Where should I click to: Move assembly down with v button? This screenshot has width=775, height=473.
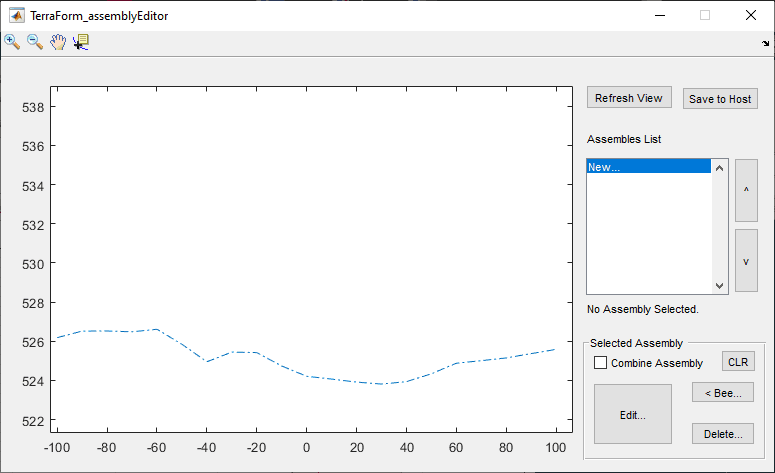(x=746, y=260)
